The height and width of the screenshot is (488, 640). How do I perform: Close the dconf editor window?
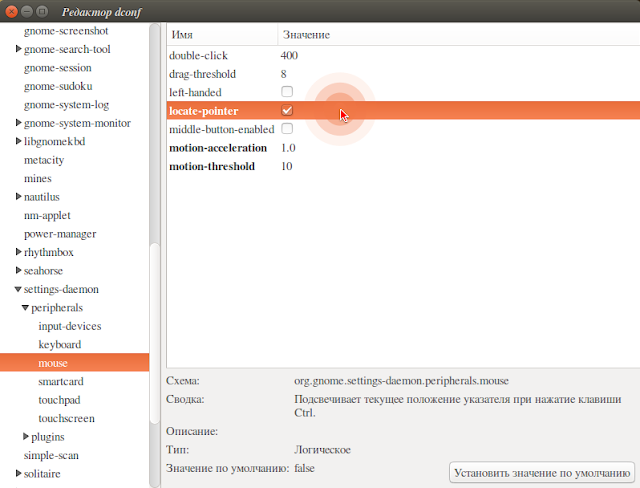pos(12,11)
